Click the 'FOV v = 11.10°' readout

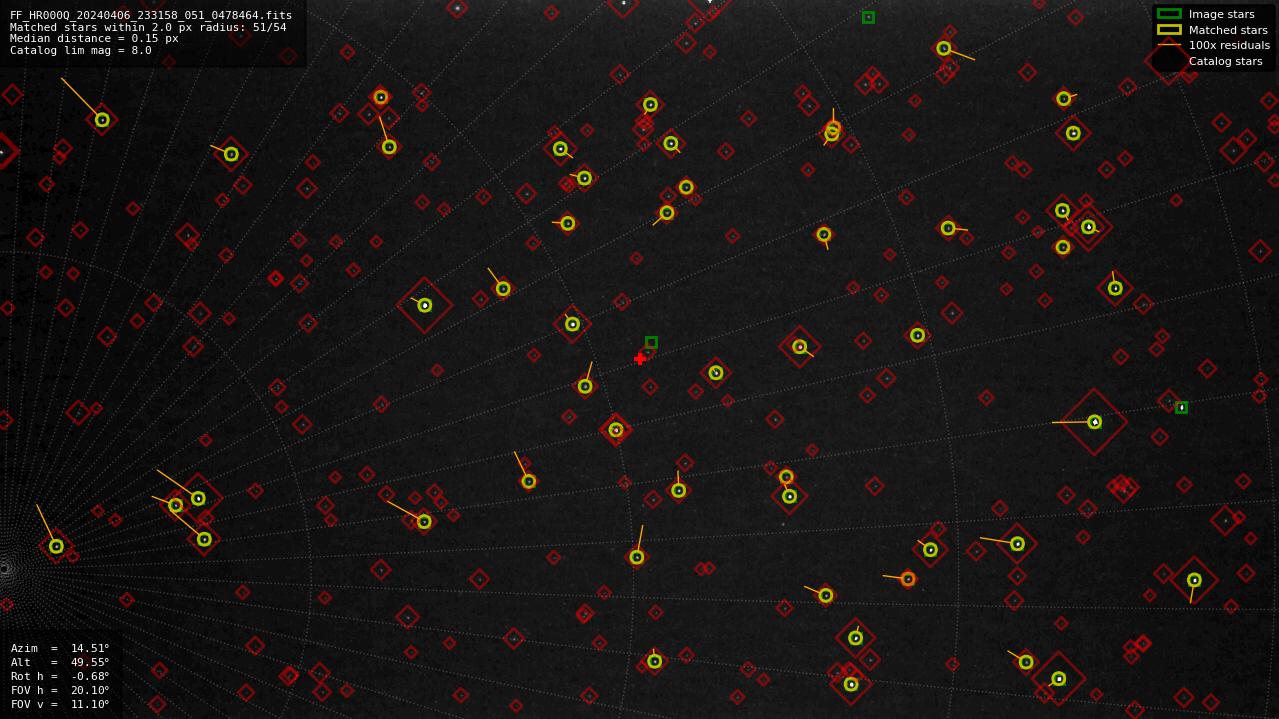pyautogui.click(x=60, y=704)
